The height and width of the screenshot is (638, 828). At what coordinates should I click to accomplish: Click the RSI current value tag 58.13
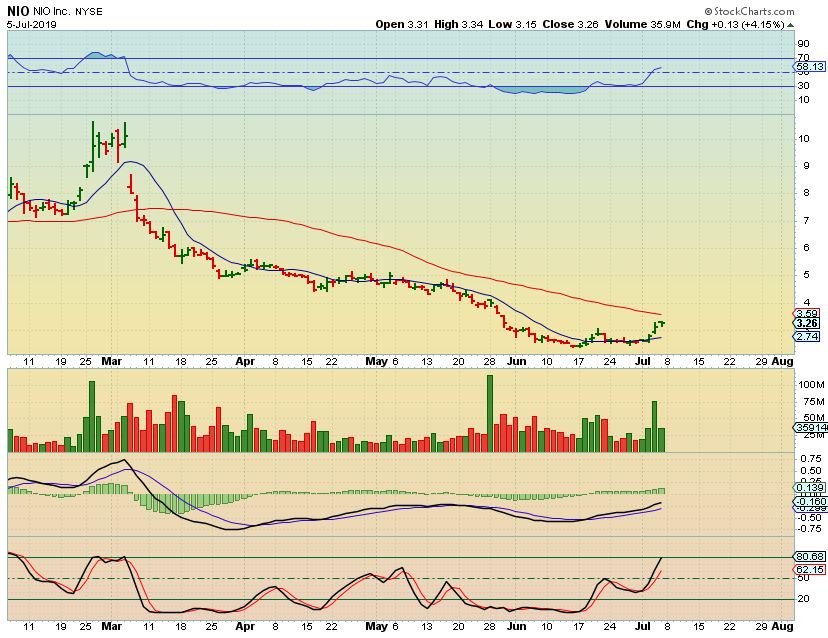point(810,67)
